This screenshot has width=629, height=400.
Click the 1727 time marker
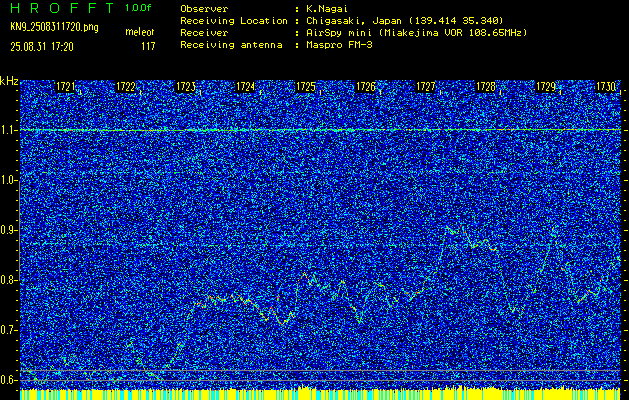pos(426,87)
